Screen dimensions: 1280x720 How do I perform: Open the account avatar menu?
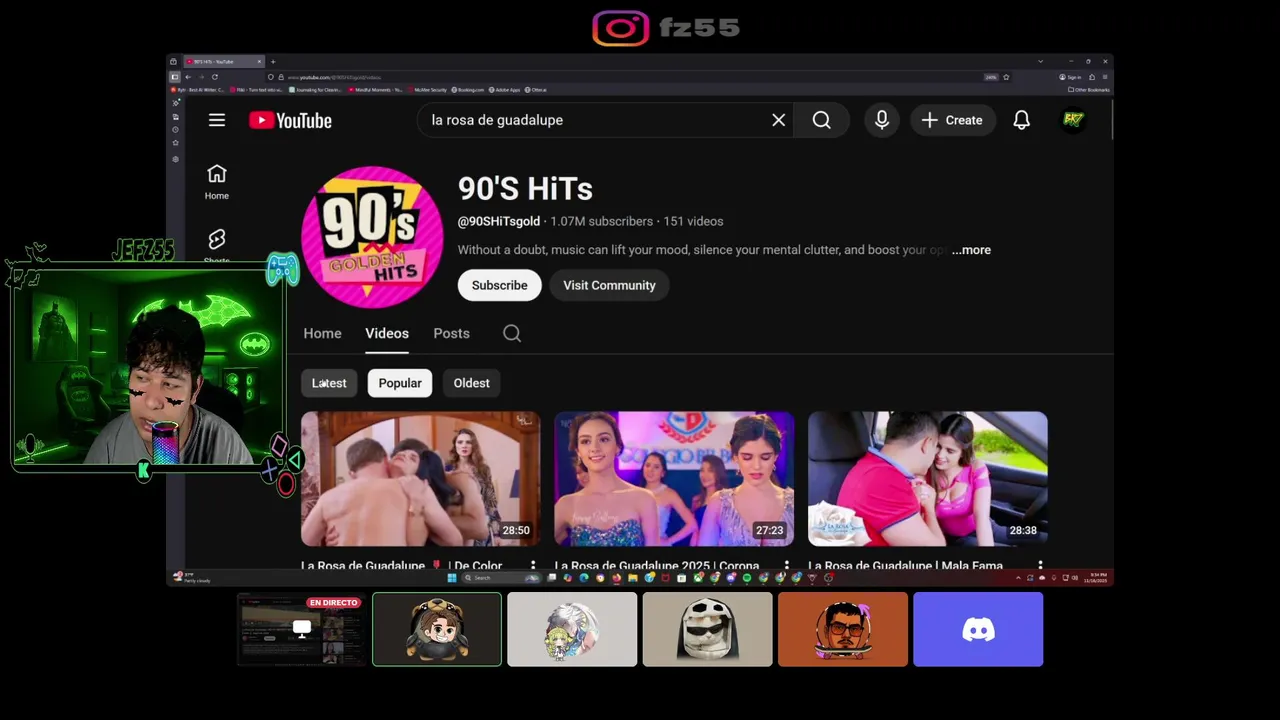[1073, 120]
